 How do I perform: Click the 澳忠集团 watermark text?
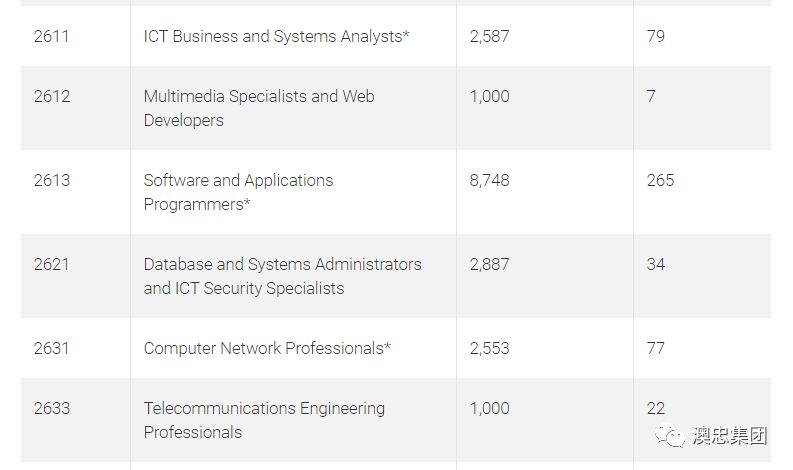coord(727,436)
